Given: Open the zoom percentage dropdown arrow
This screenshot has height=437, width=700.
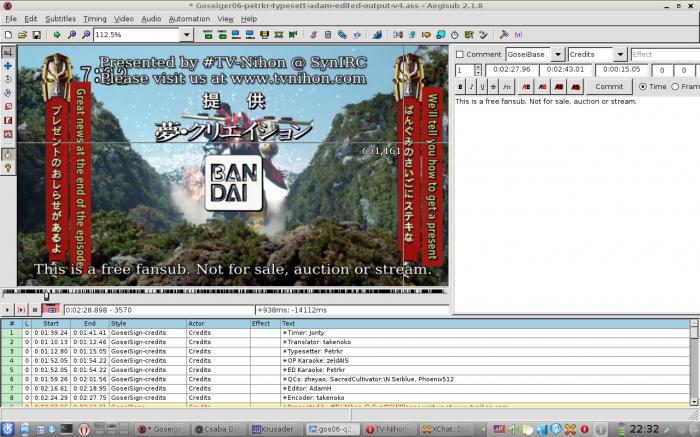Looking at the screenshot, I should point(187,34).
